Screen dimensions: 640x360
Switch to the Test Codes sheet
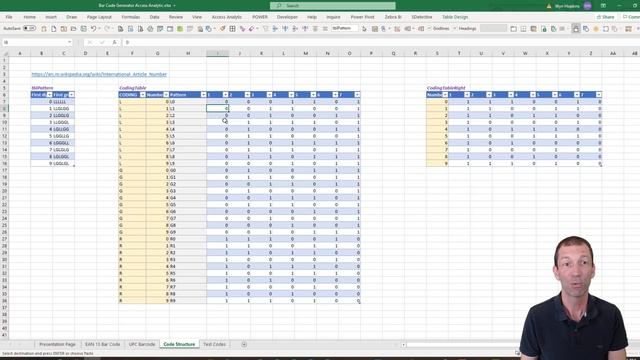point(214,344)
